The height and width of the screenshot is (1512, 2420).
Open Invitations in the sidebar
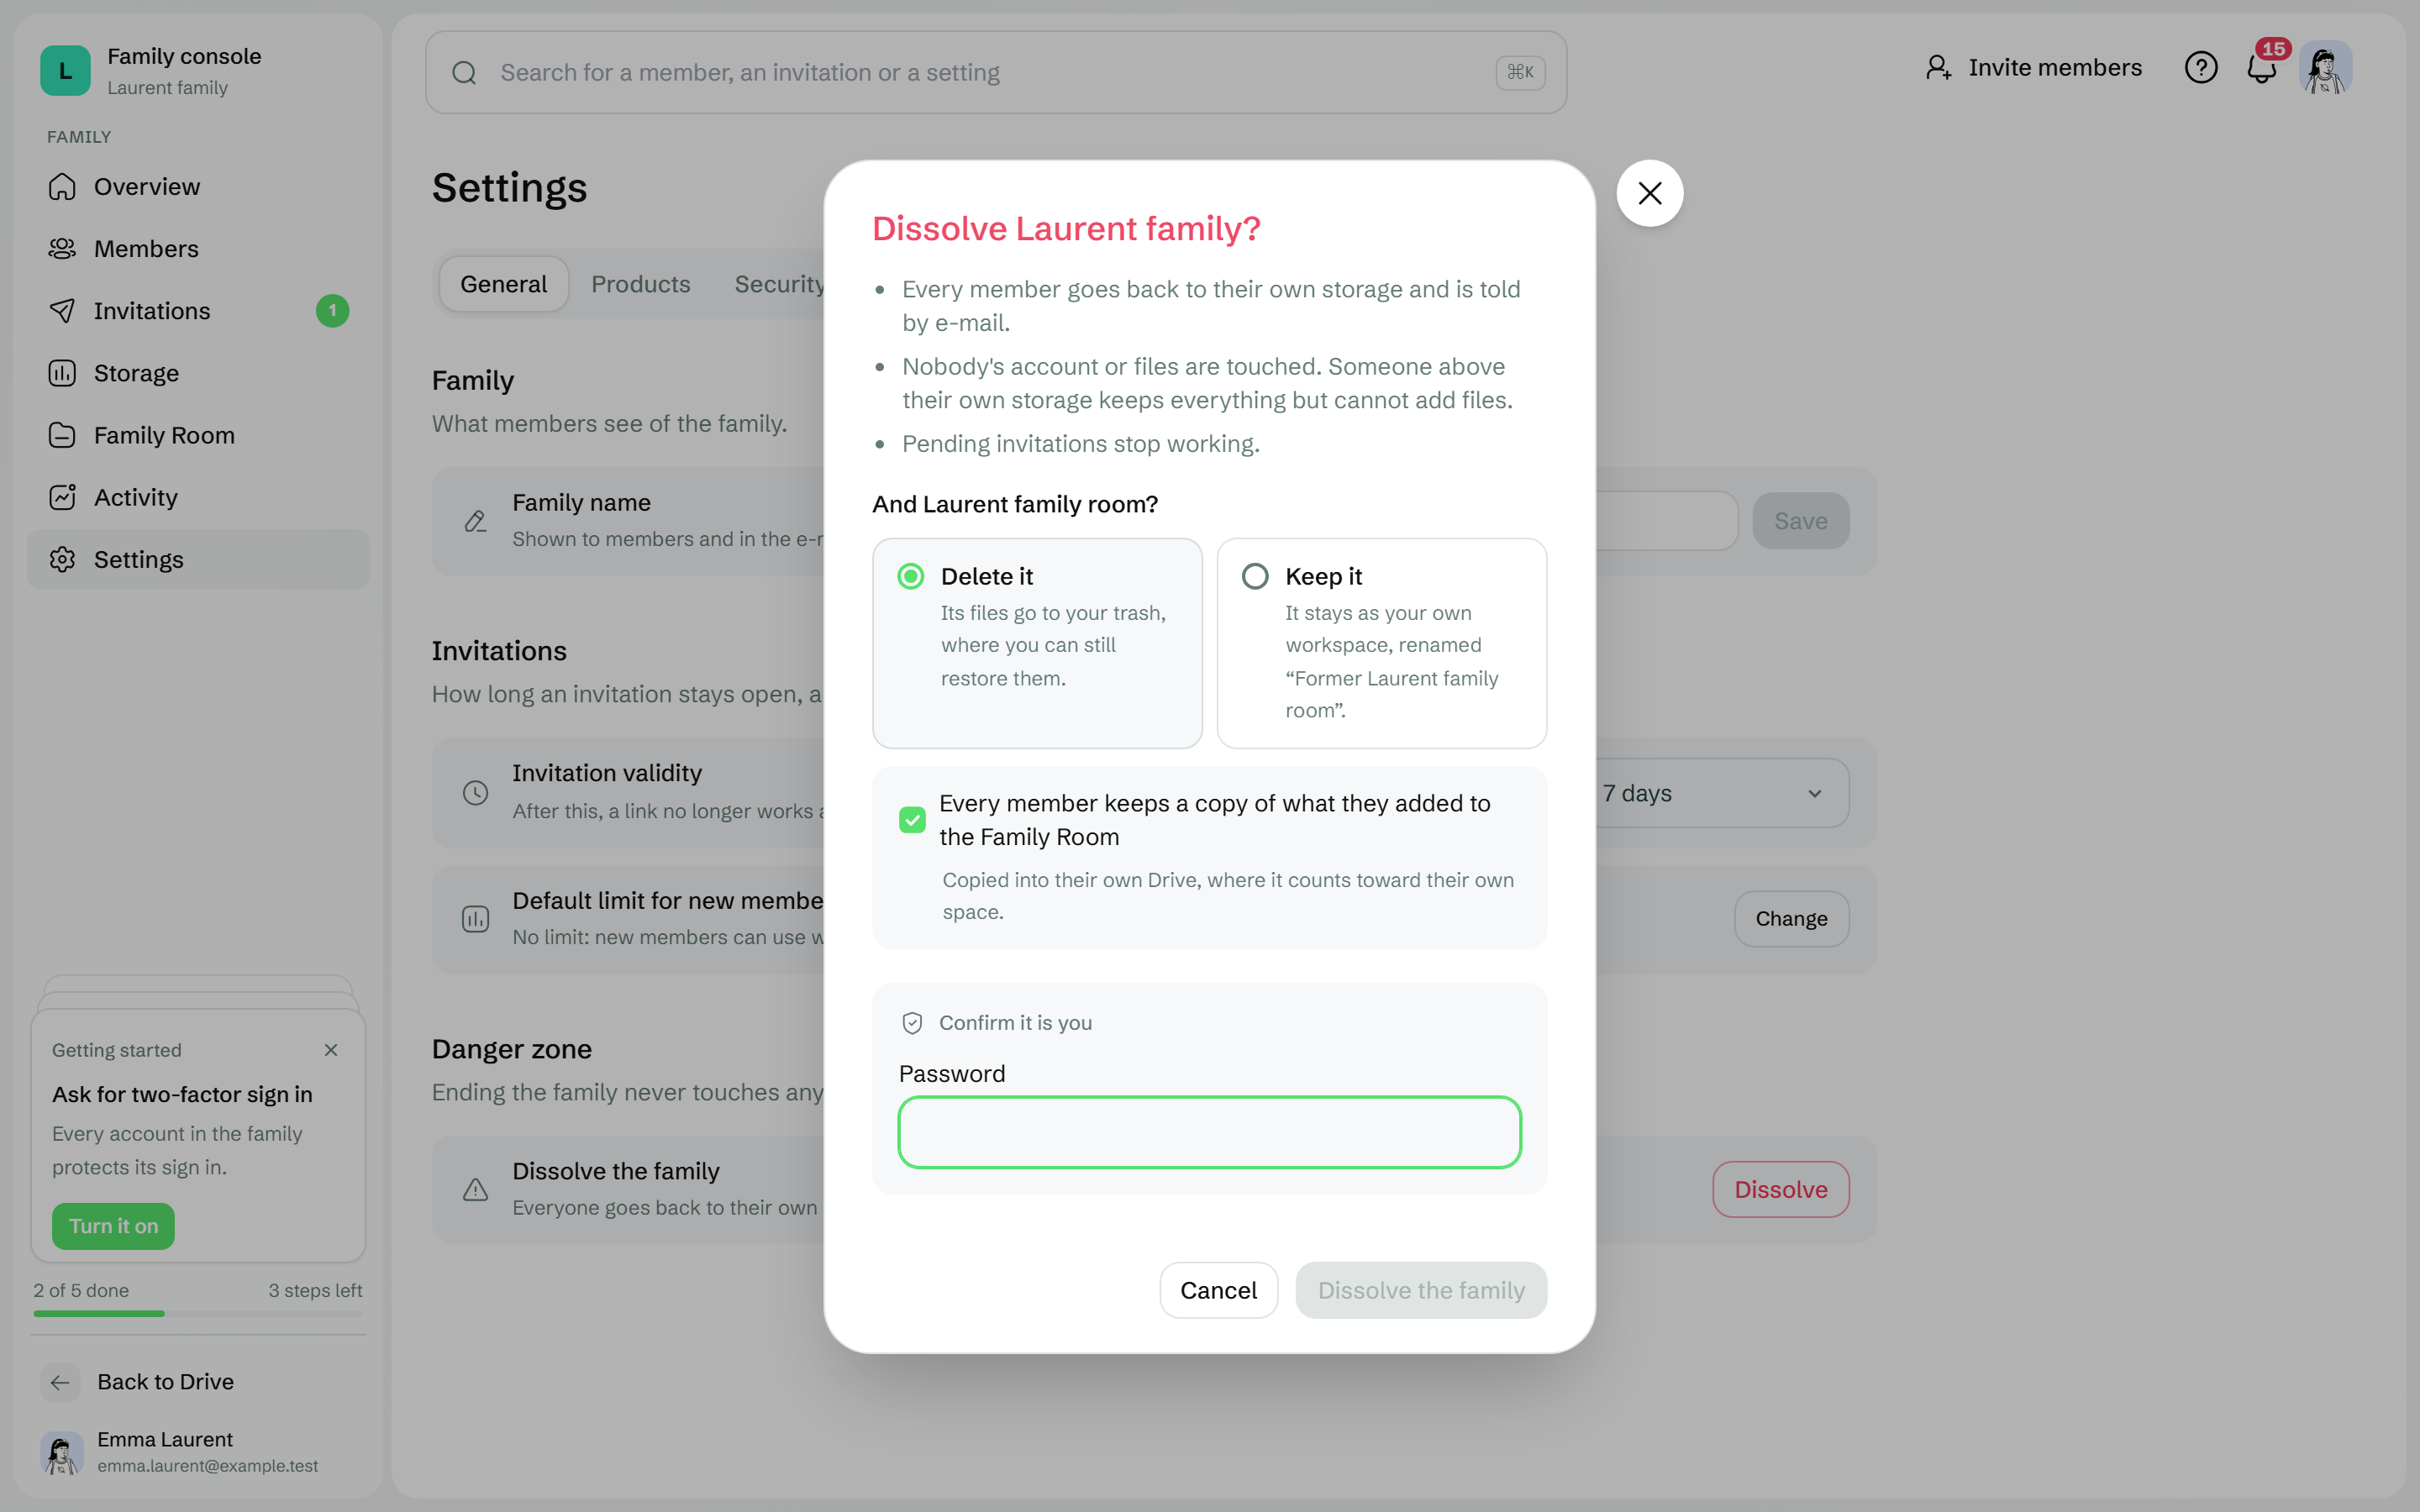pos(198,311)
